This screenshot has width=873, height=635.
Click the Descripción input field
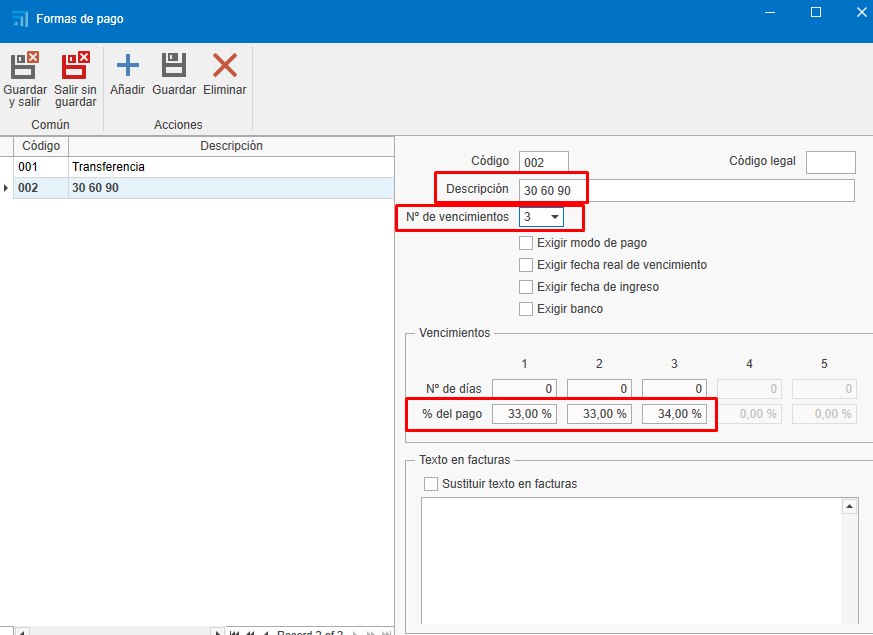pyautogui.click(x=686, y=190)
